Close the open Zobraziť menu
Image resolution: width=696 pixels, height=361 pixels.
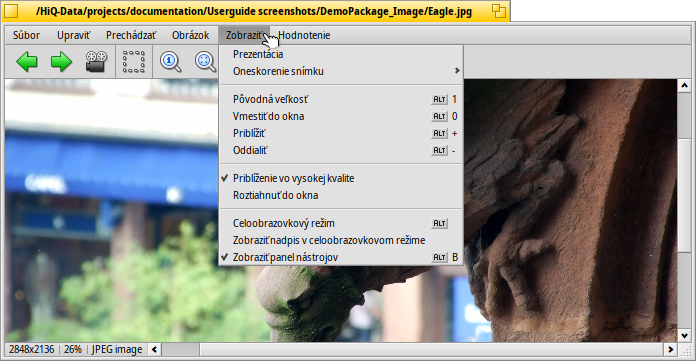pyautogui.click(x=244, y=35)
